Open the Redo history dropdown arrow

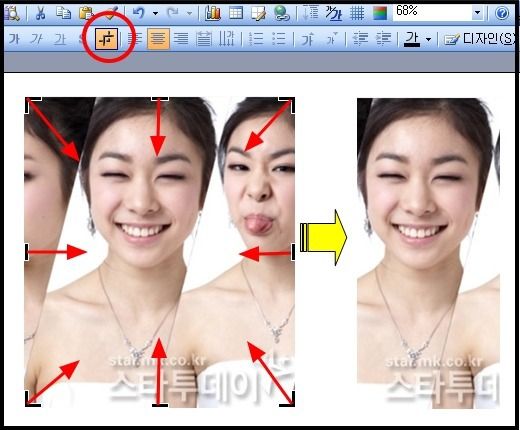(189, 13)
